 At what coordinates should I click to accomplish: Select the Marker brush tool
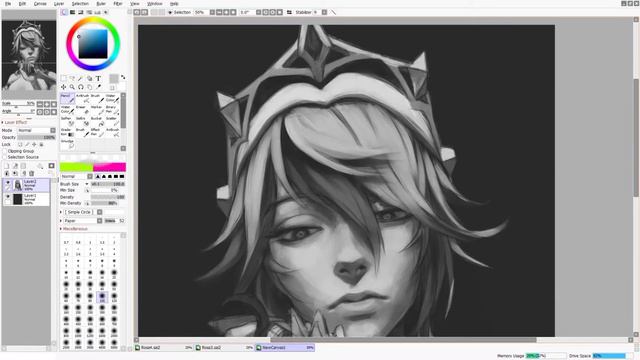97,109
